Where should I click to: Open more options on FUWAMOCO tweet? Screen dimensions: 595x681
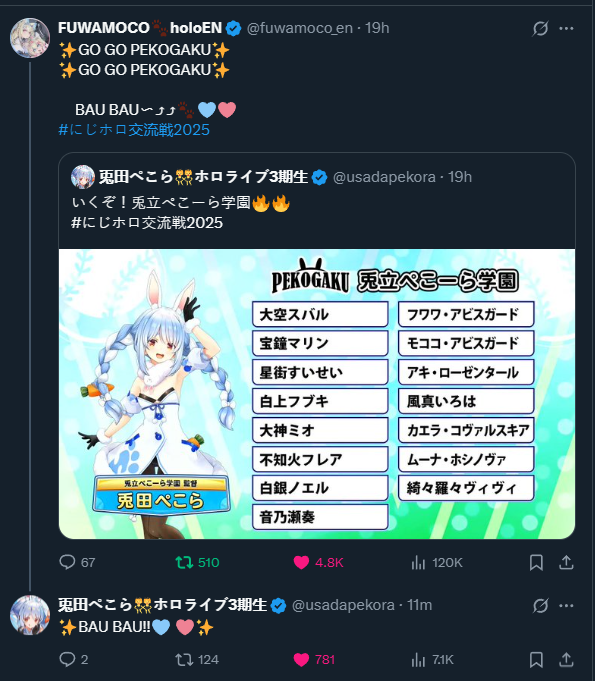(x=566, y=29)
